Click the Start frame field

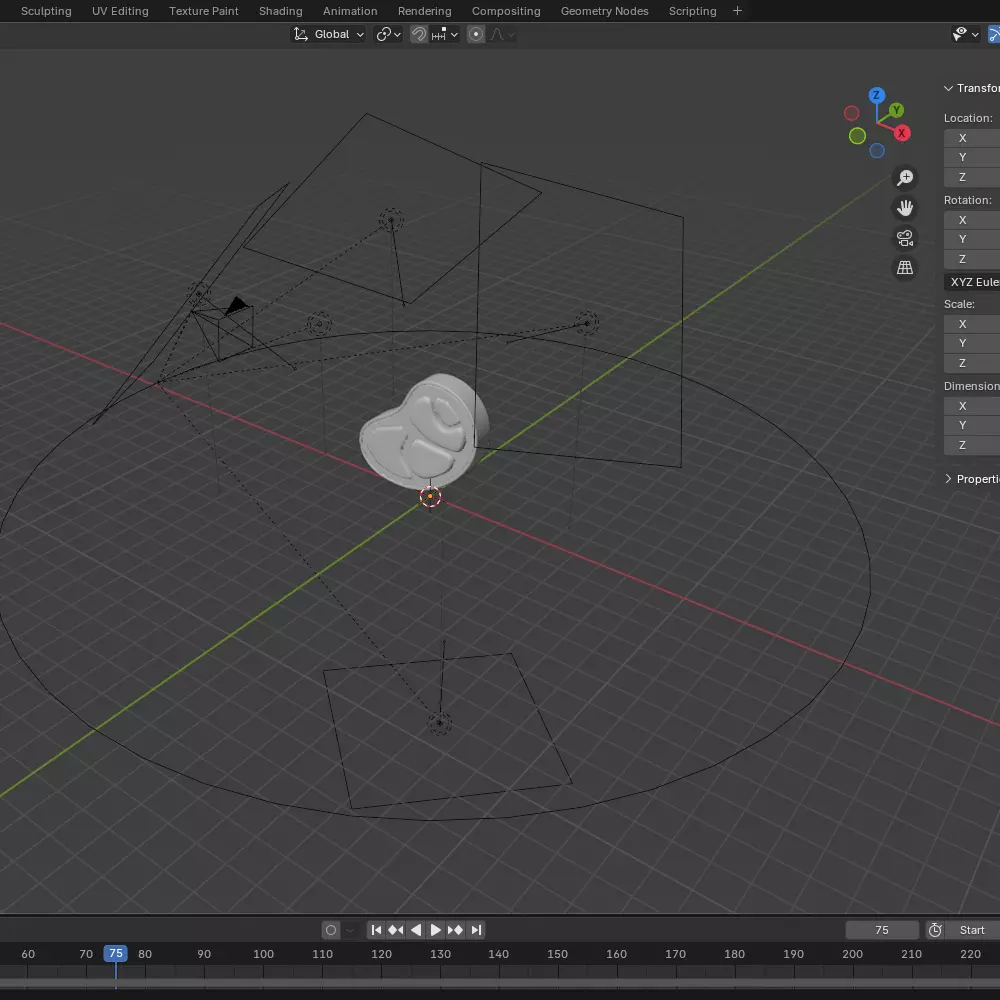(972, 930)
